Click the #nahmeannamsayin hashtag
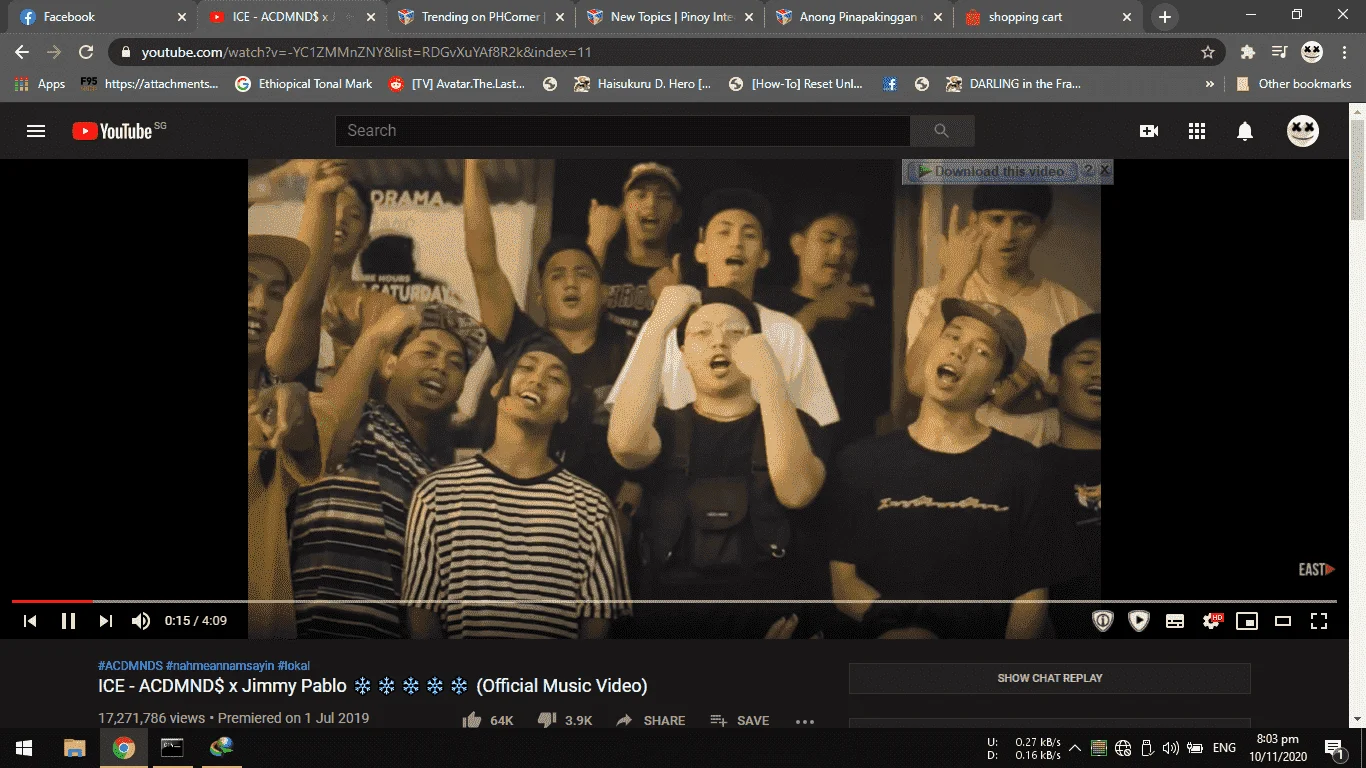Viewport: 1366px width, 768px height. 220,666
